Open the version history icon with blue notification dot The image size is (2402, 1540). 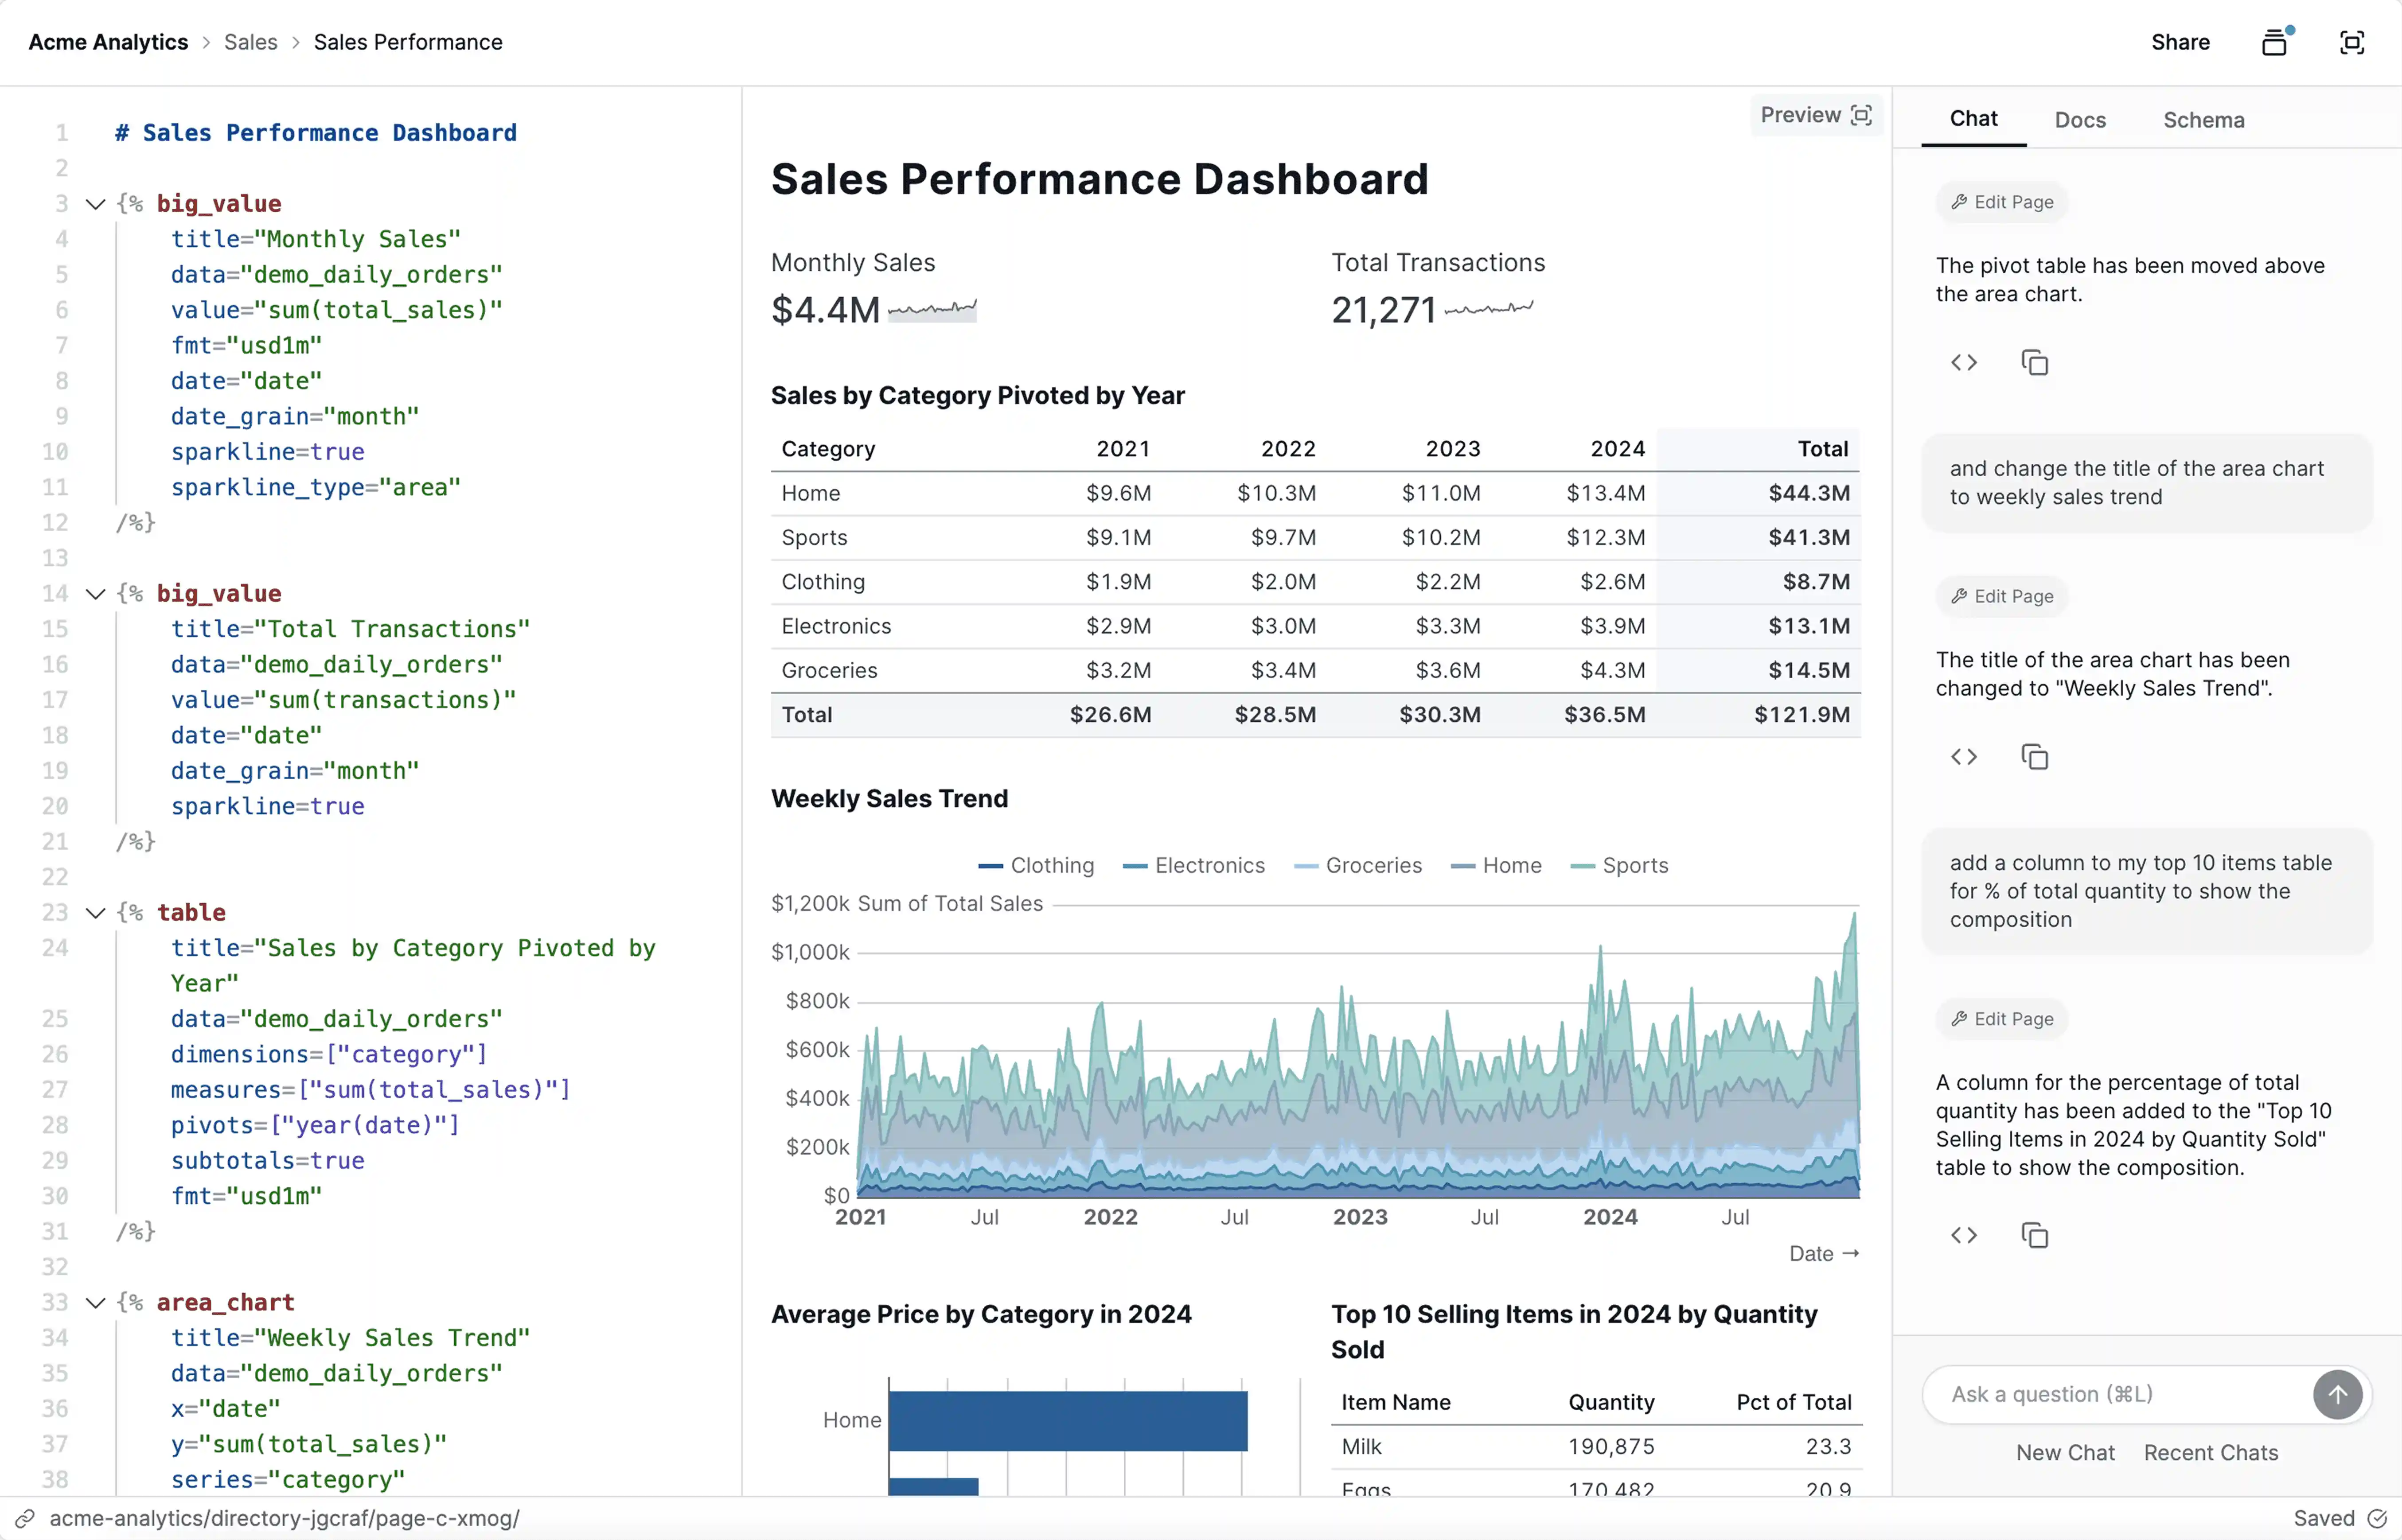pos(2274,42)
